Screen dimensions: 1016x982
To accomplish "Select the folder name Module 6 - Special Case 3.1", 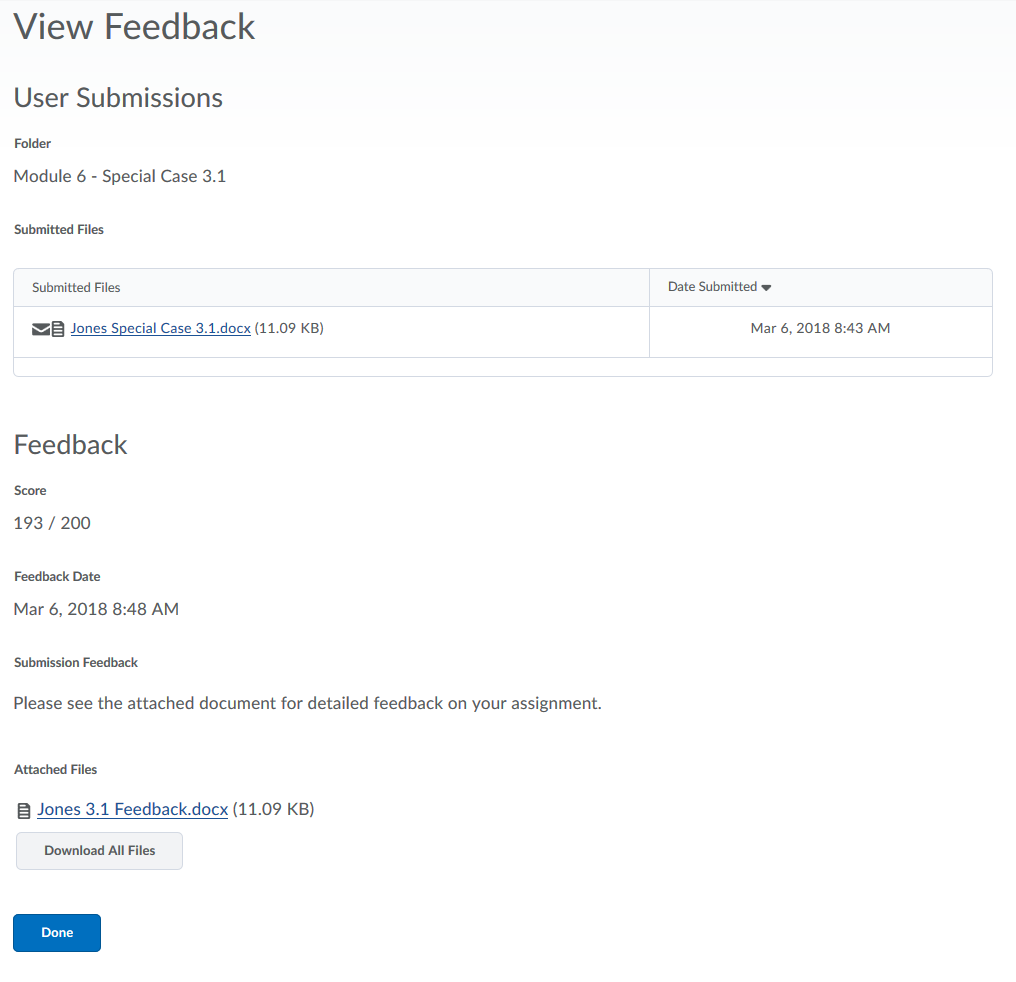I will [120, 177].
